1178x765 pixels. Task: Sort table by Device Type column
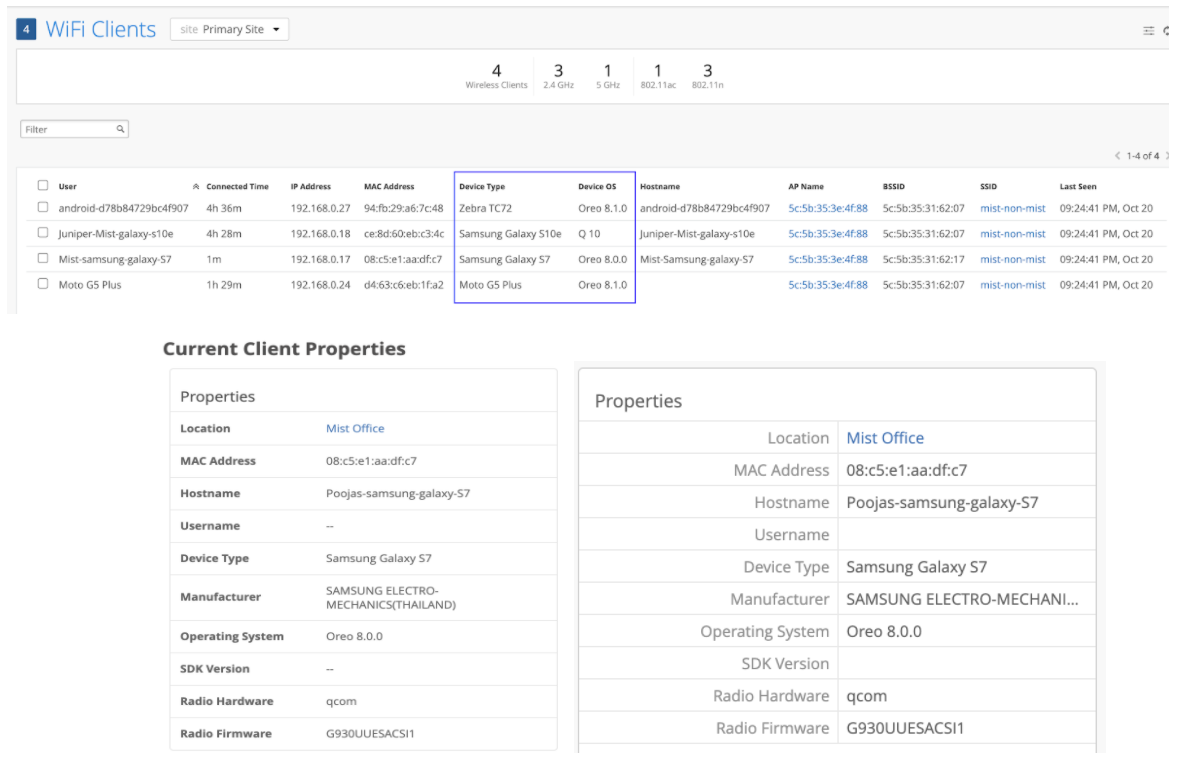[x=482, y=187]
